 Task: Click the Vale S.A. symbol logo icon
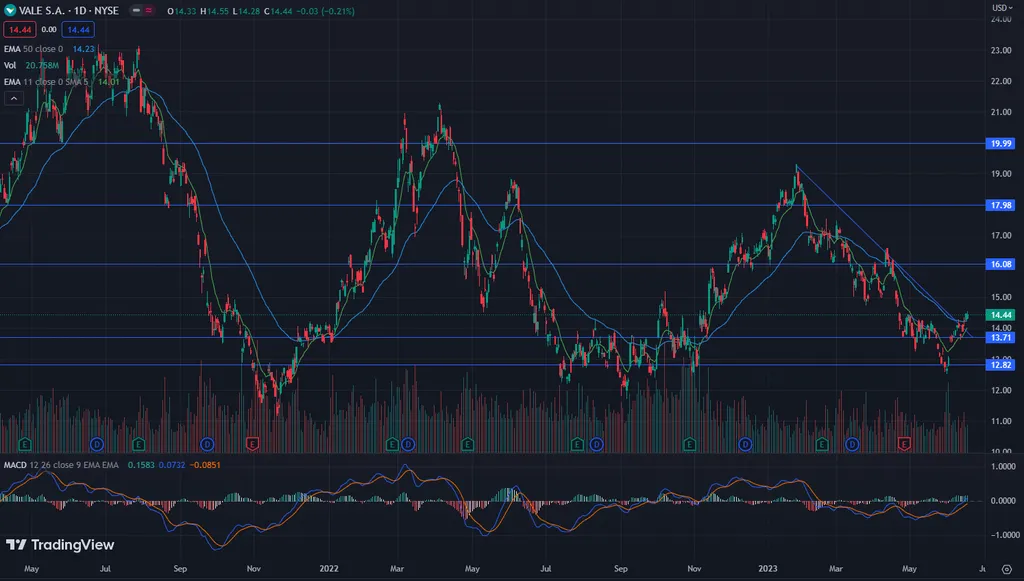click(11, 11)
